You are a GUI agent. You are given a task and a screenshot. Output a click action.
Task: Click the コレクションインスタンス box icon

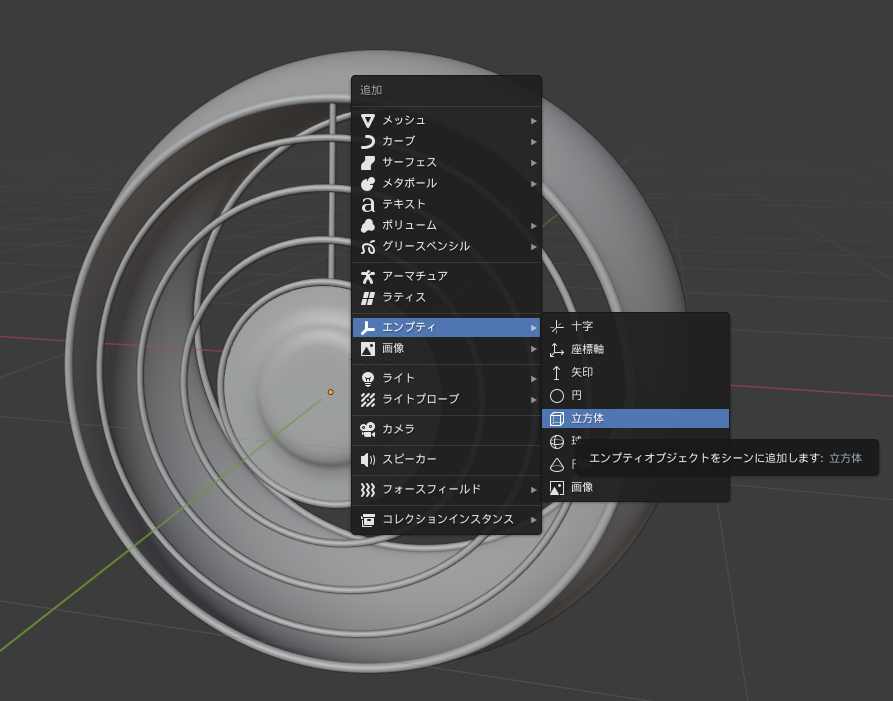click(x=368, y=520)
